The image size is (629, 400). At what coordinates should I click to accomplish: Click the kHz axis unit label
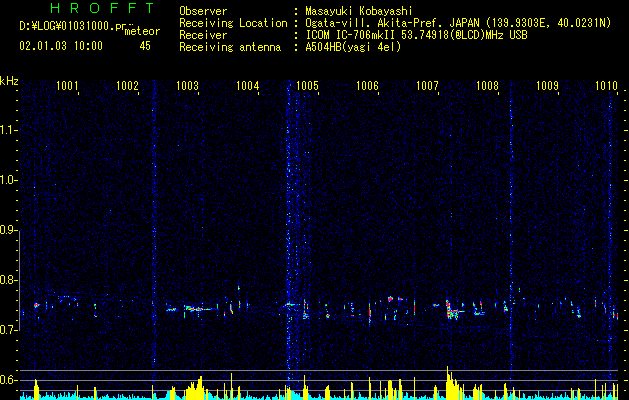click(9, 81)
